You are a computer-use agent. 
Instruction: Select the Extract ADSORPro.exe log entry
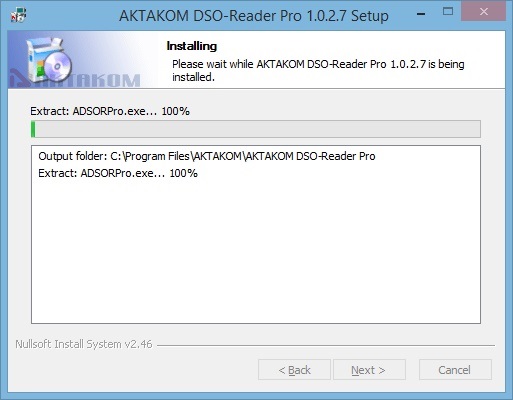point(118,173)
